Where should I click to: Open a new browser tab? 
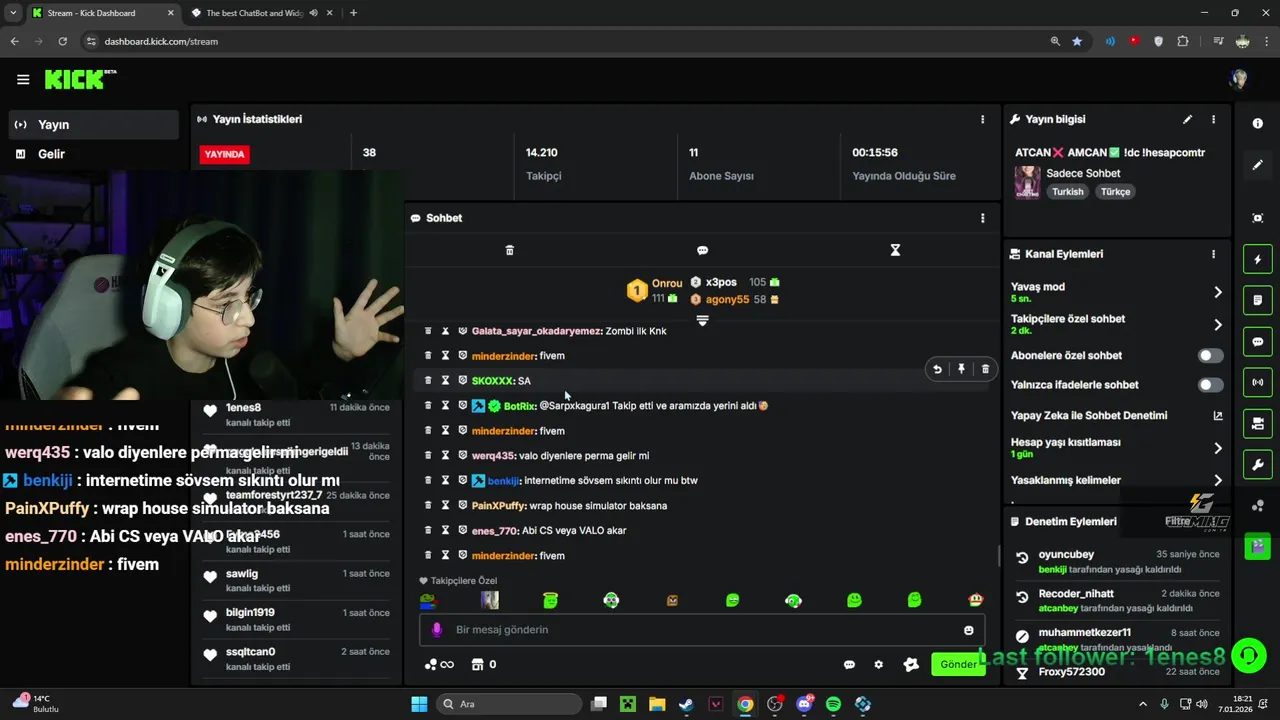tap(354, 13)
